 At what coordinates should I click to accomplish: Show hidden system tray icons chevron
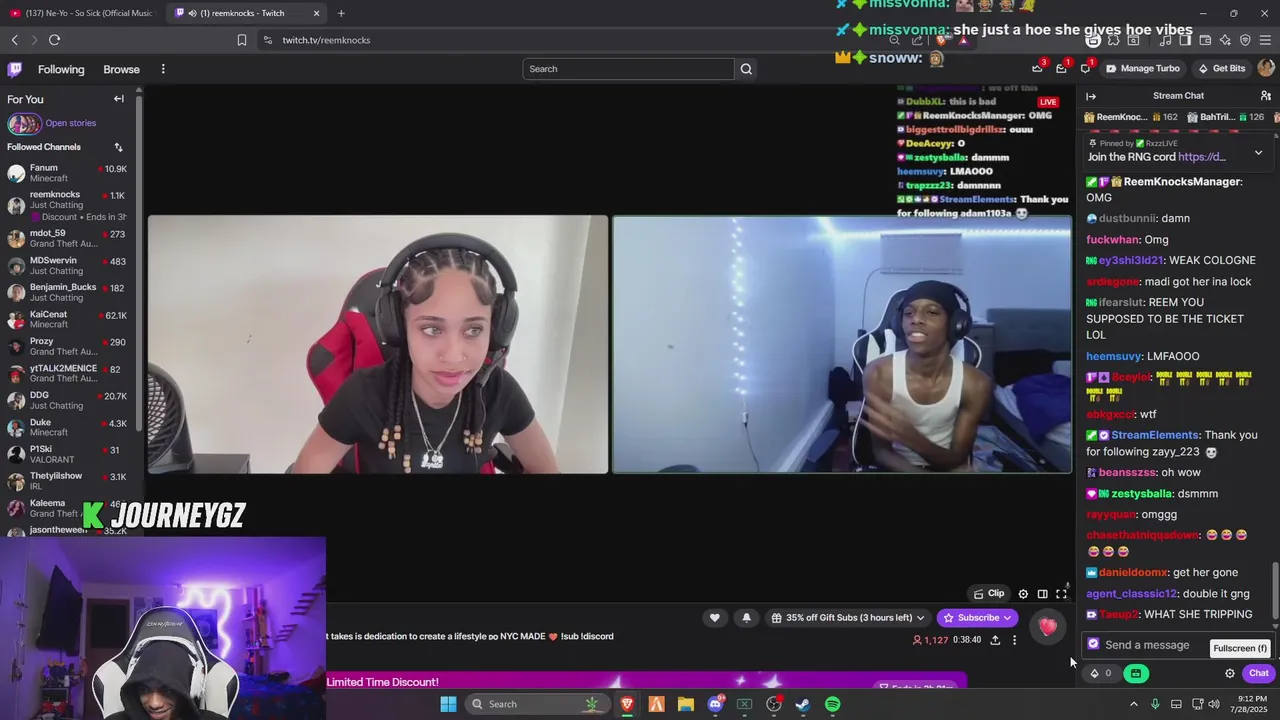coord(1133,704)
